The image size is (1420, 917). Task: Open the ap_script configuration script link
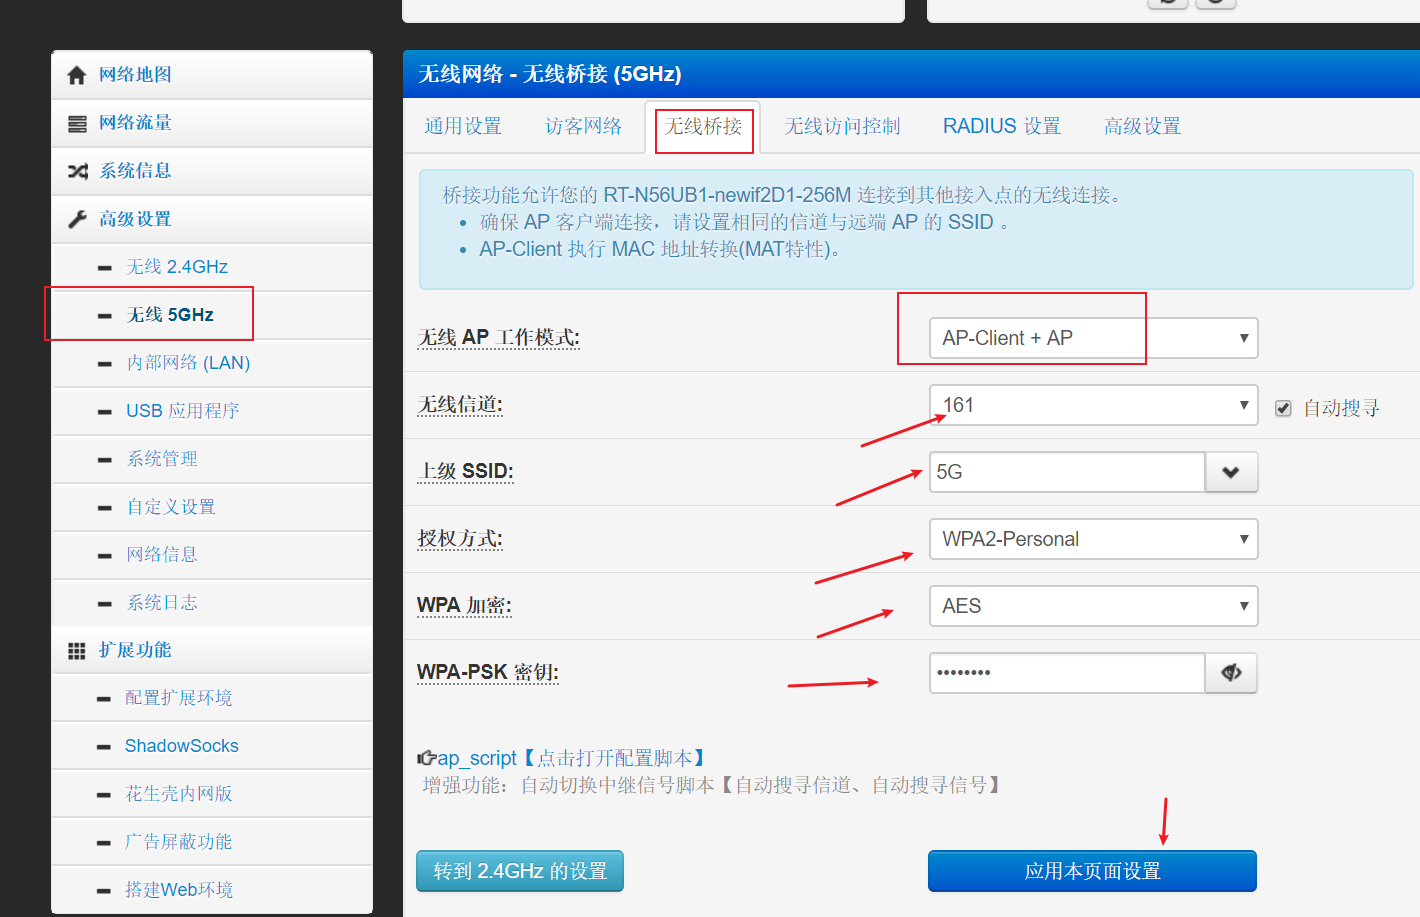(x=477, y=759)
